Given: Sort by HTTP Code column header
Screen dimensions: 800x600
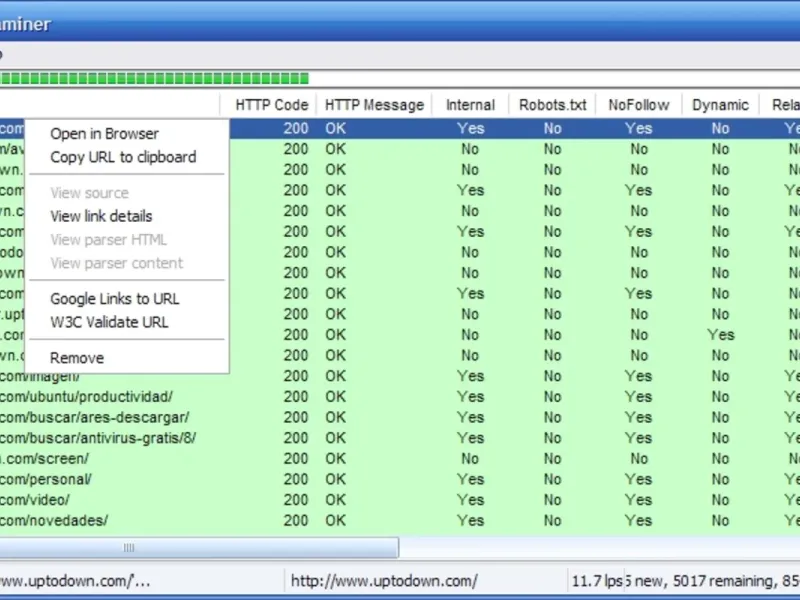Looking at the screenshot, I should coord(269,105).
